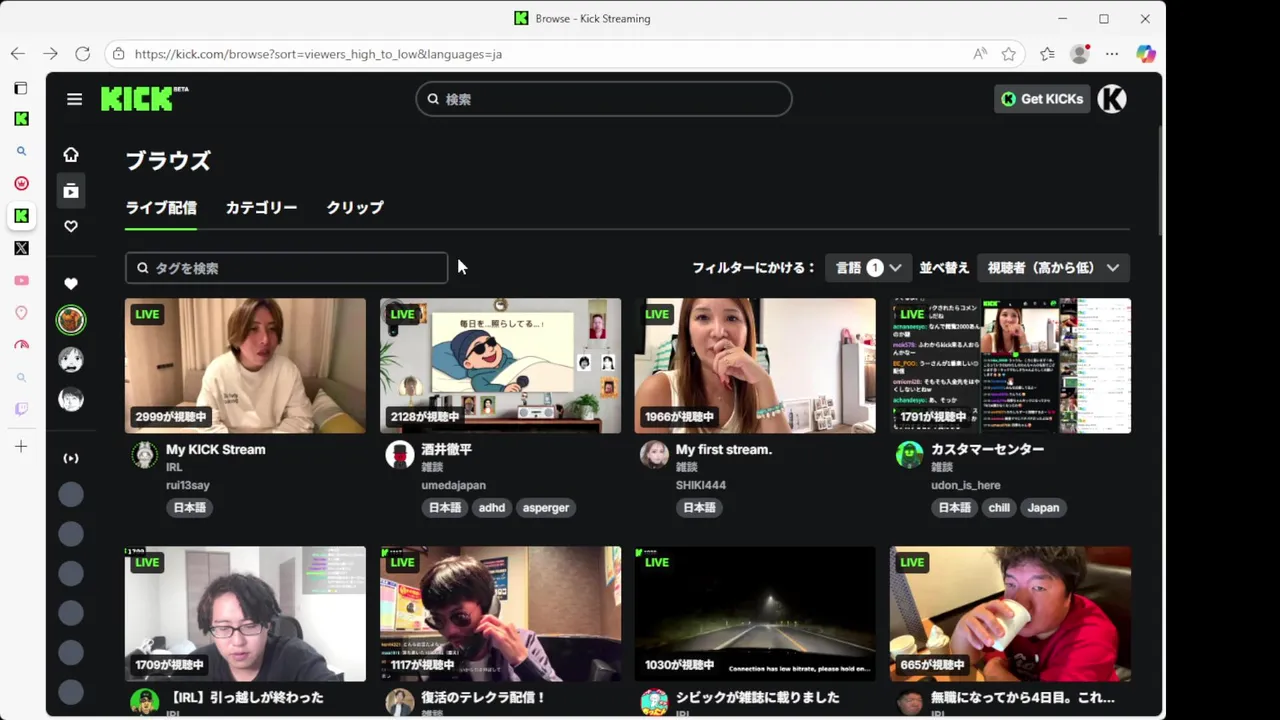Click the chill tag
Viewport: 1280px width, 720px height.
(x=999, y=508)
